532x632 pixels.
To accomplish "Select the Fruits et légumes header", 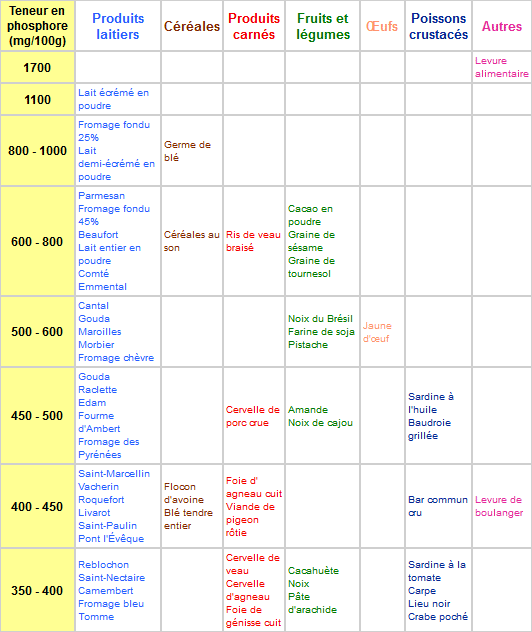I will click(323, 26).
